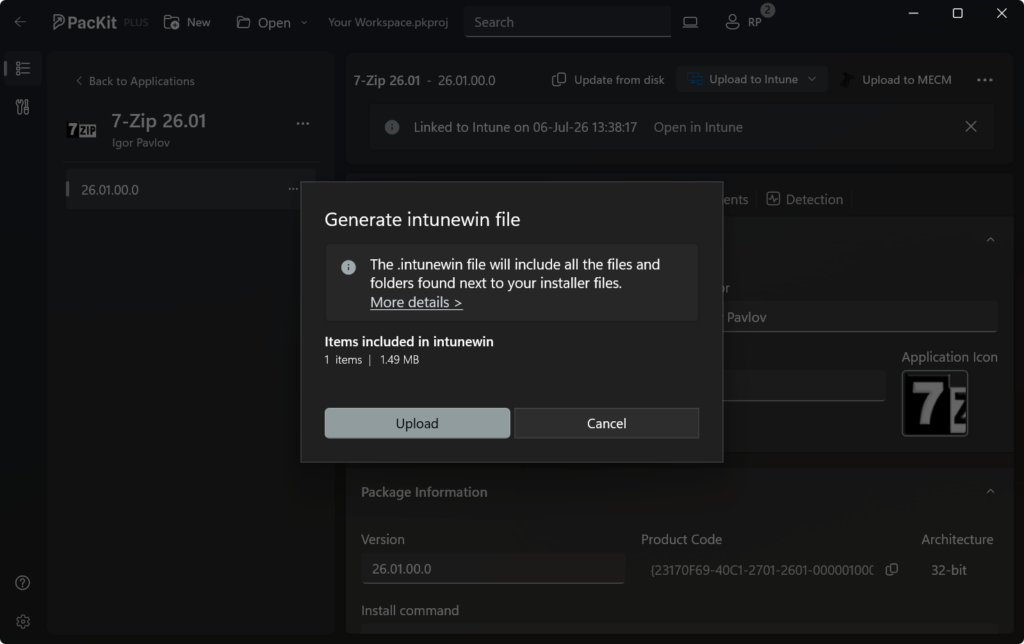The image size is (1024, 644).
Task: Click Upload in the dialog
Action: coord(417,423)
